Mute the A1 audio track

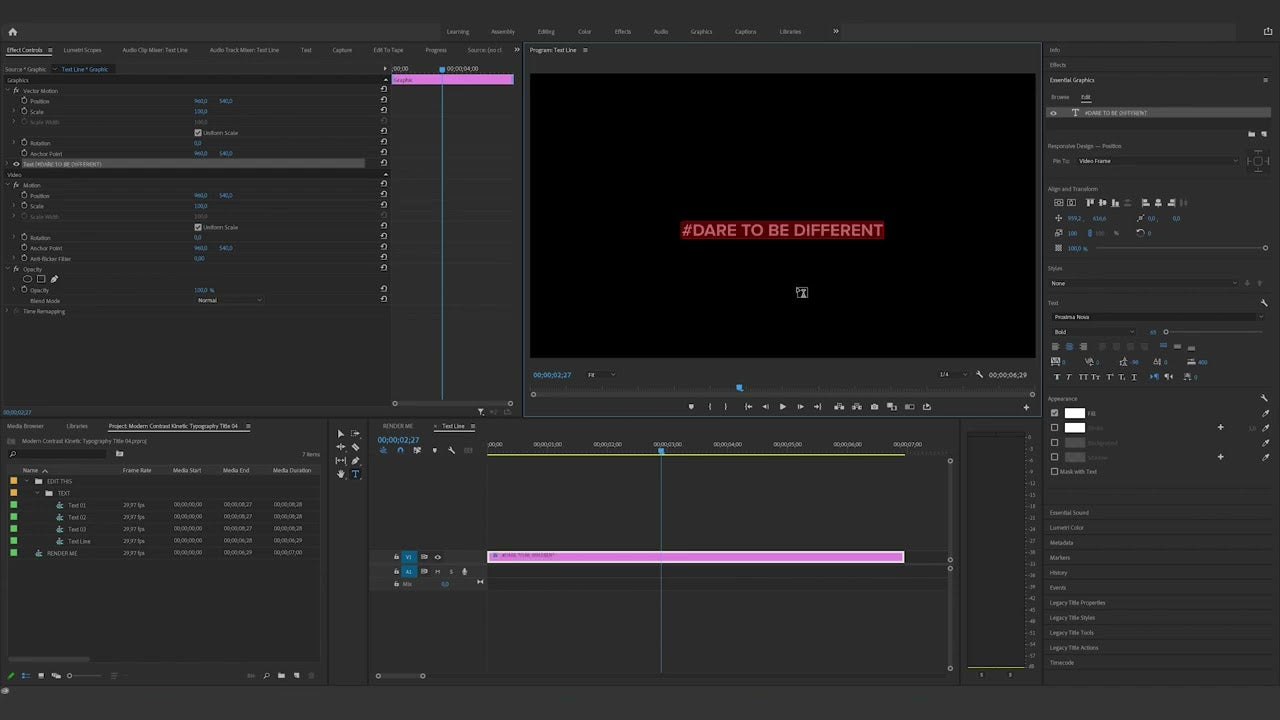438,571
